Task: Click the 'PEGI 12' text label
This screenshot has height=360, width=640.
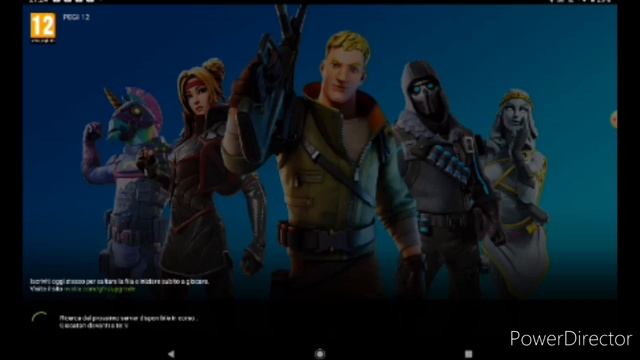Action: tap(76, 17)
